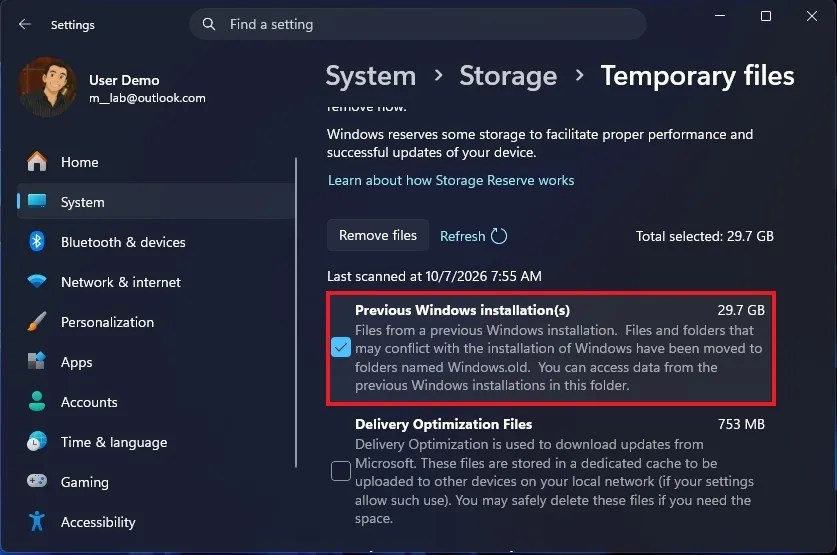Click the Network Wi-Fi icon
Screen dimensions: 837x555
click(37, 281)
